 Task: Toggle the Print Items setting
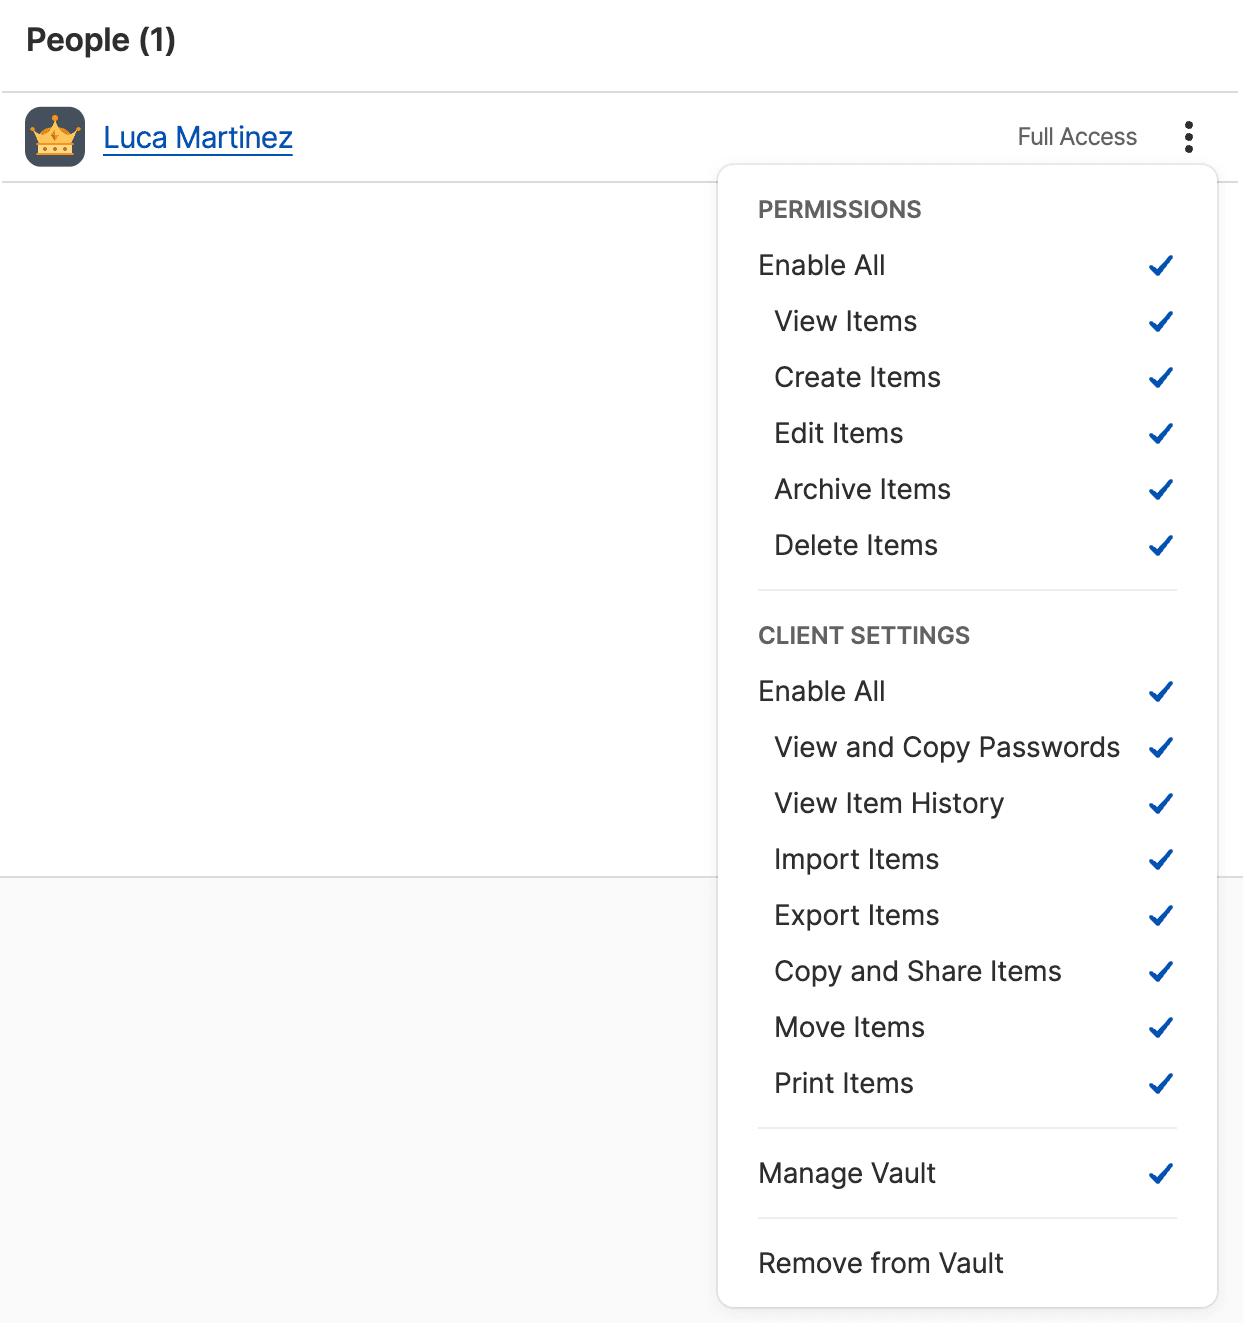[967, 1083]
